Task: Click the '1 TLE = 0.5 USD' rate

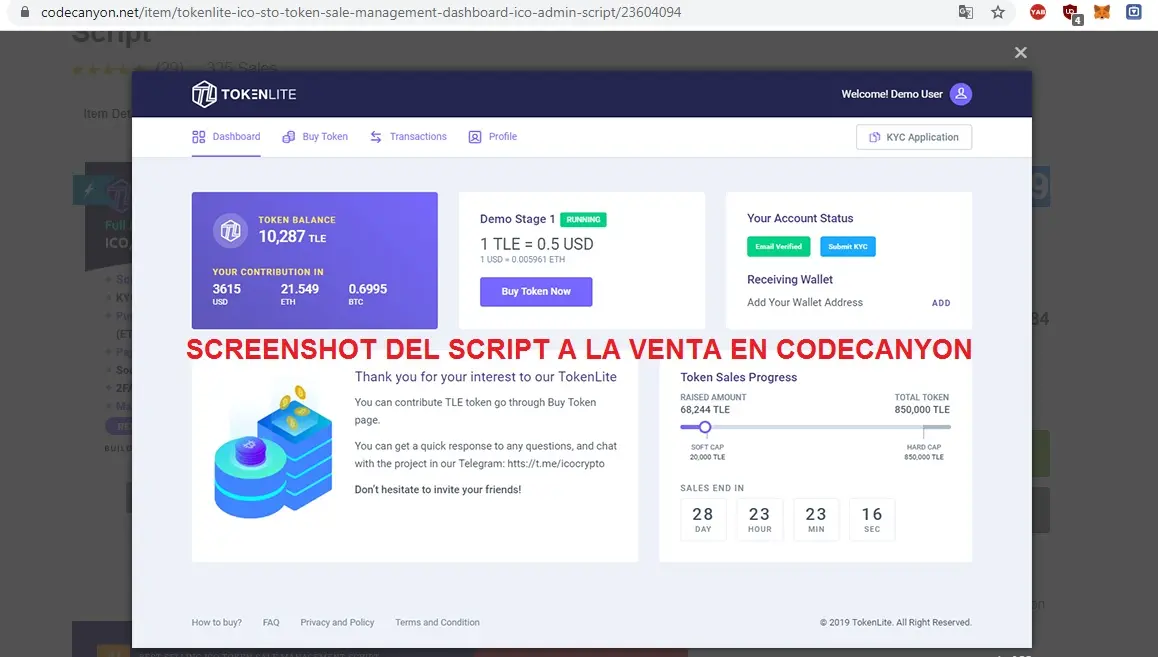Action: click(x=537, y=244)
